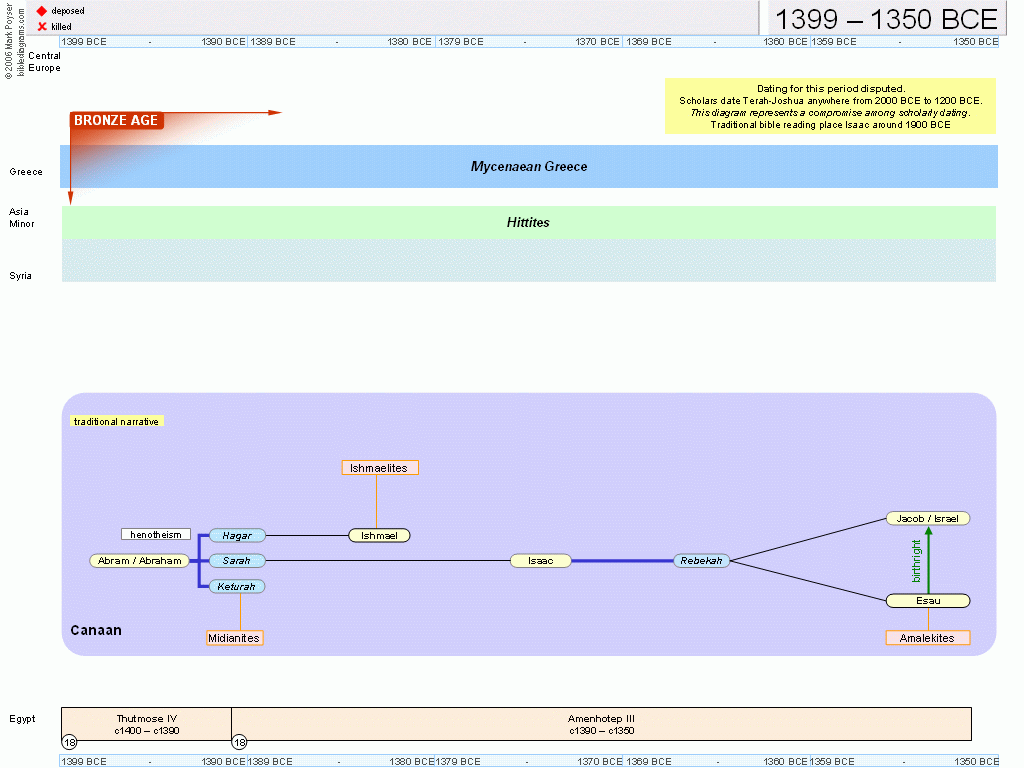1024x768 pixels.
Task: Select the Esau node
Action: [x=927, y=601]
